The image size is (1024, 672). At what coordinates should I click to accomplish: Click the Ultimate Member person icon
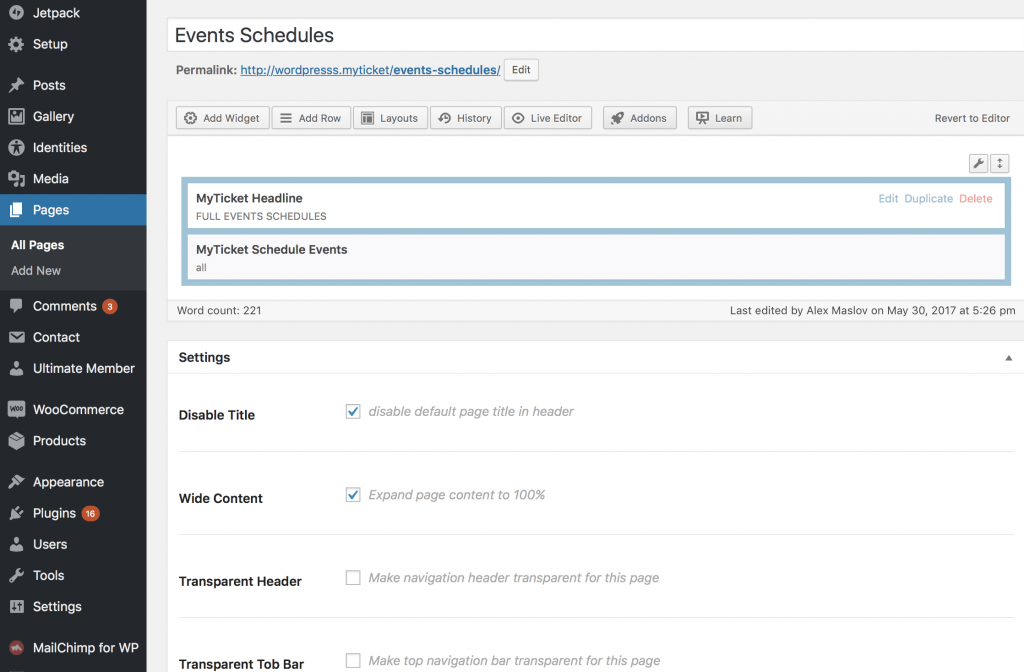[16, 368]
